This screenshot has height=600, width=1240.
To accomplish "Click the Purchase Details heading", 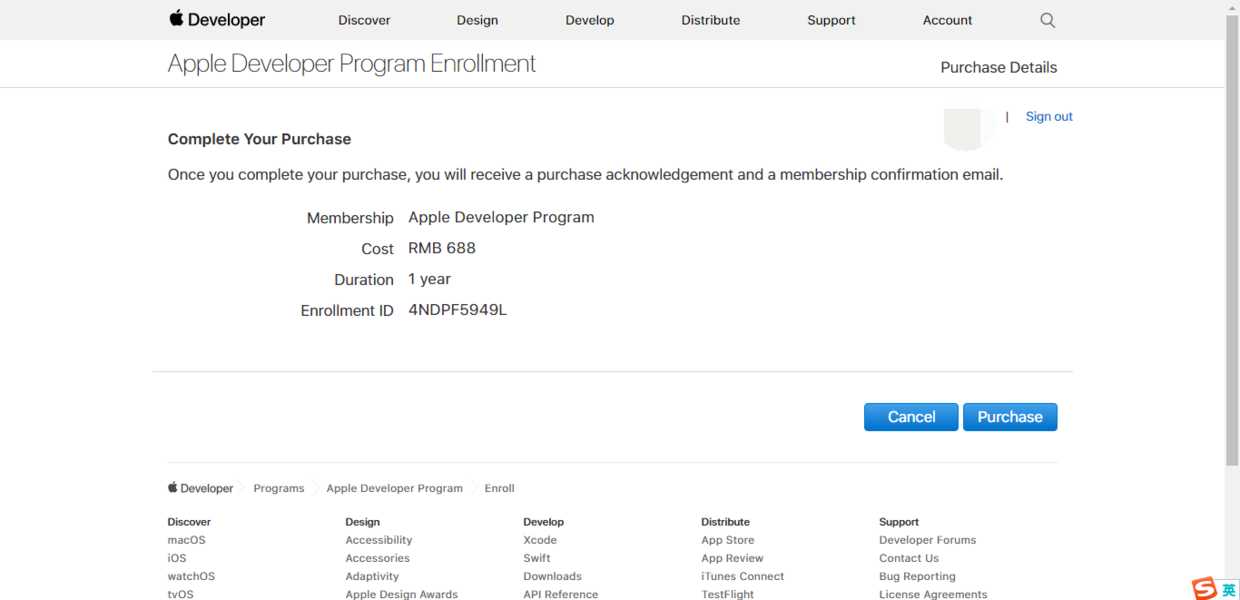I will (999, 67).
